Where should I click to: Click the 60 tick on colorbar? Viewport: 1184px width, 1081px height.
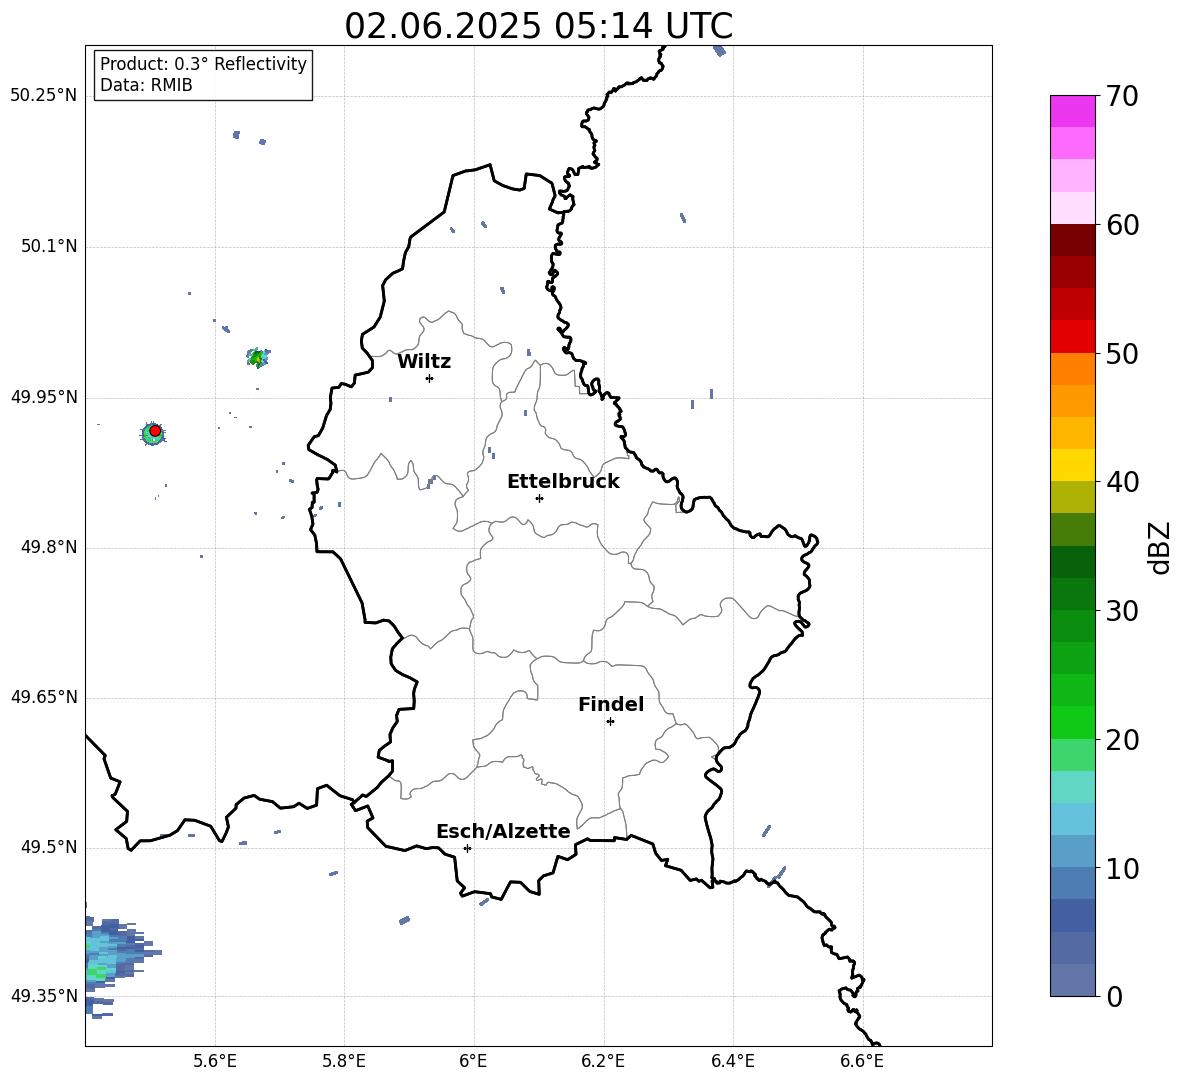point(1122,225)
